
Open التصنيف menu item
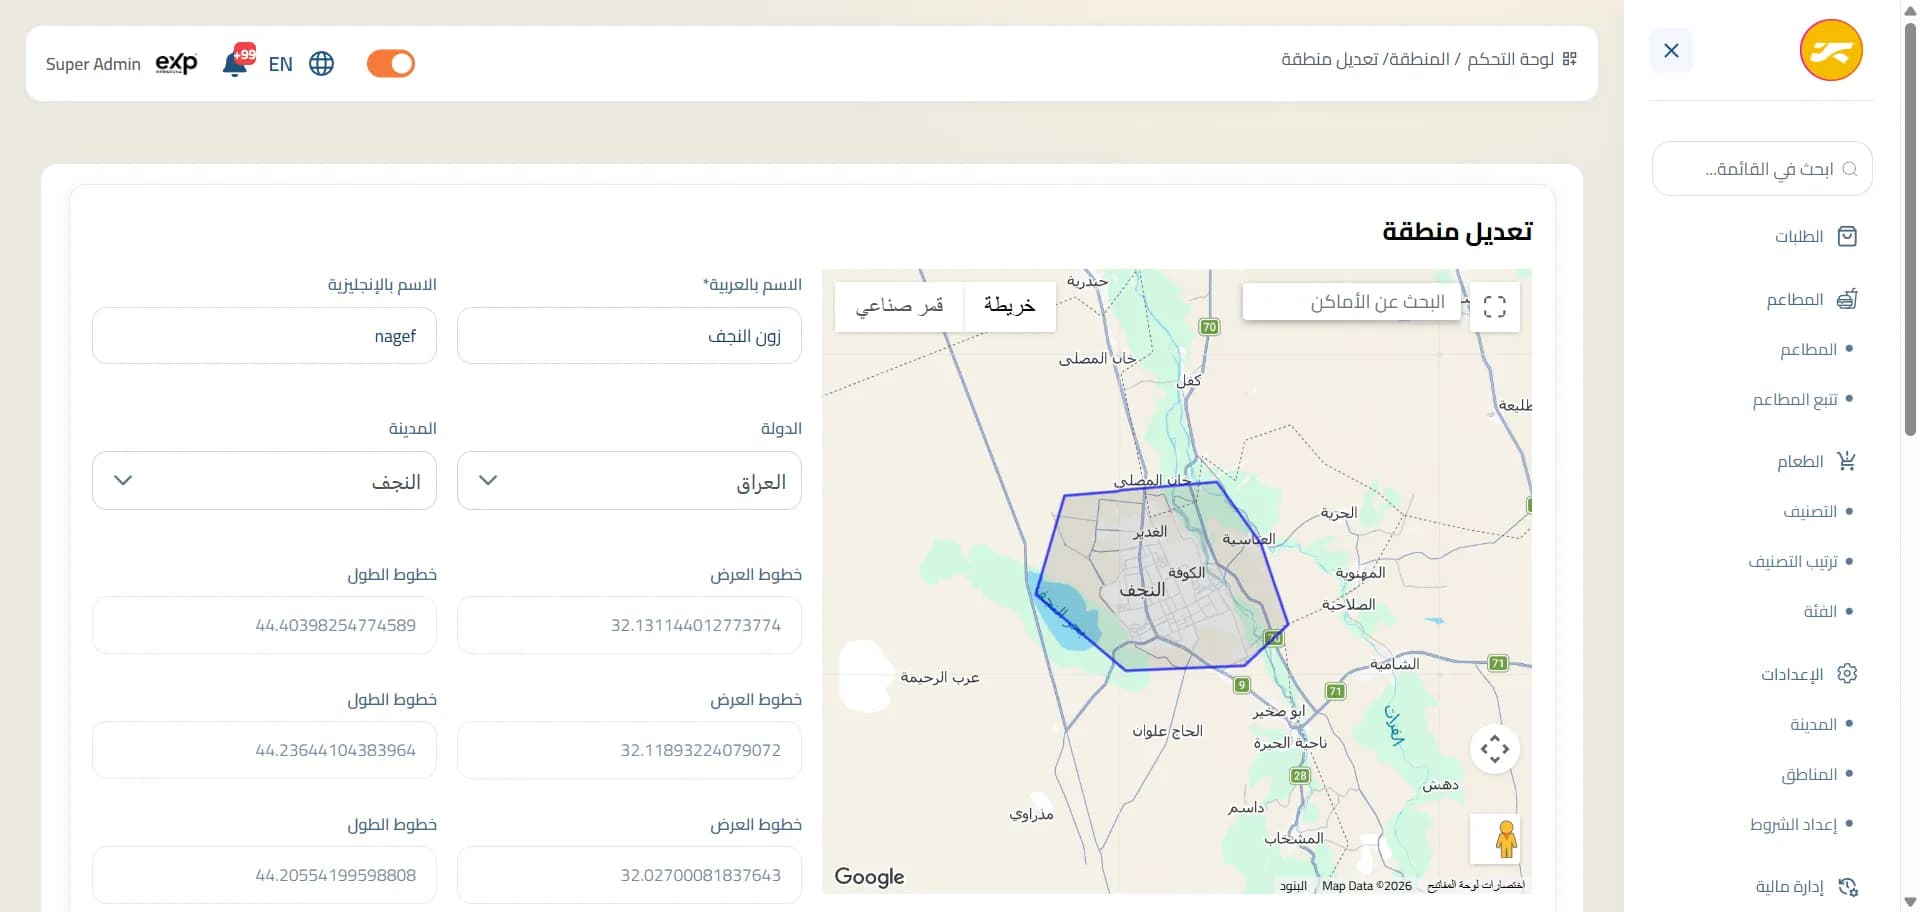1810,511
